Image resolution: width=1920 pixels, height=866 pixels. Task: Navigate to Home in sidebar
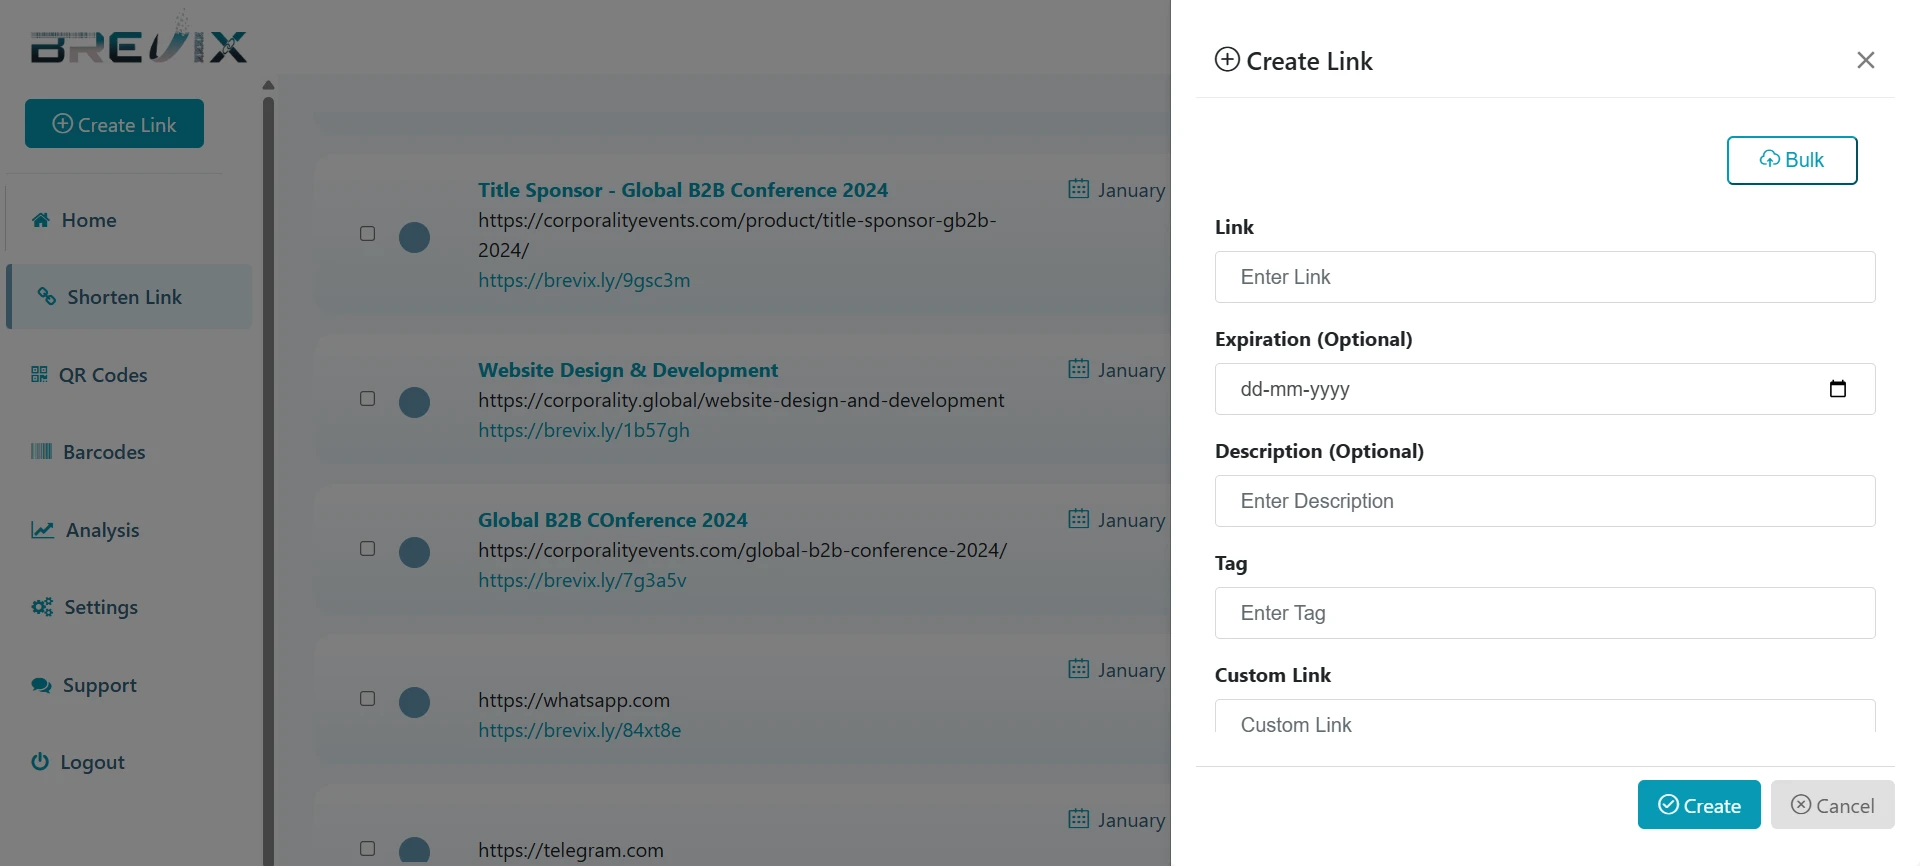pos(88,220)
